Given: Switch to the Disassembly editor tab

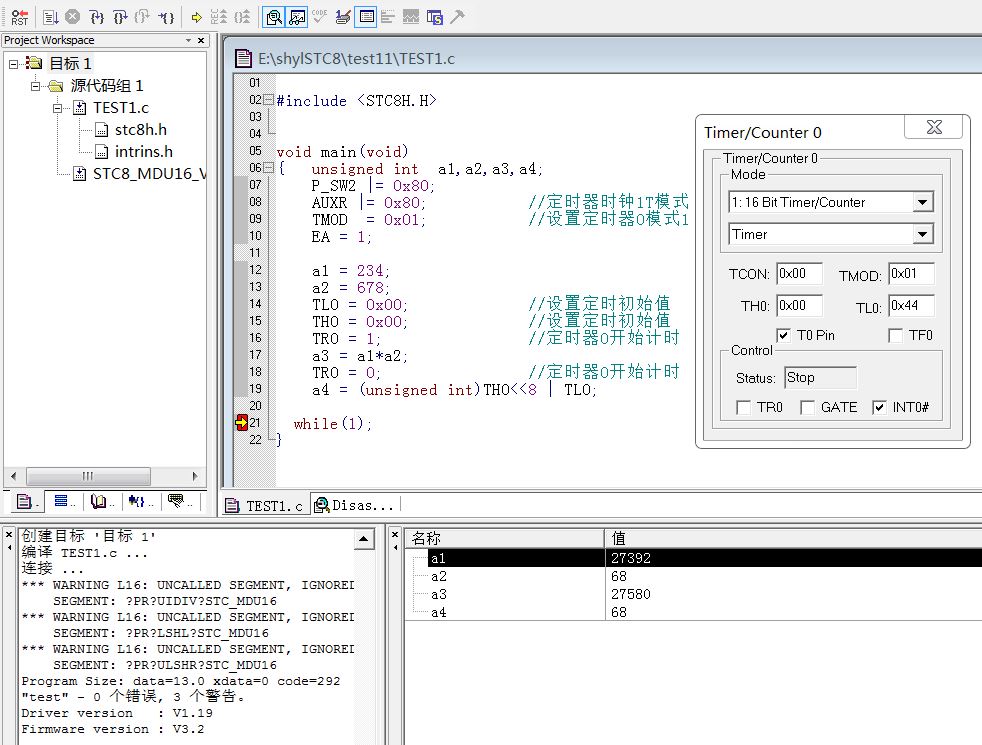Looking at the screenshot, I should 354,505.
